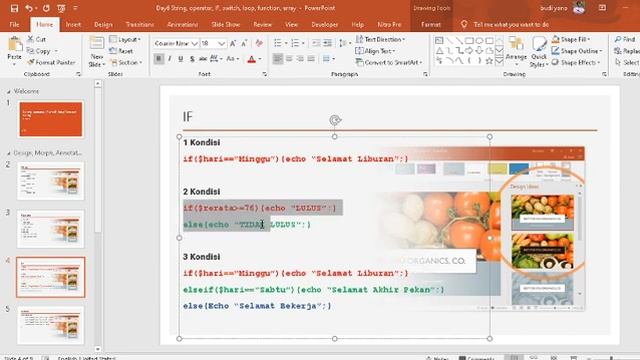The width and height of the screenshot is (640, 360).
Task: Click Tell me what you want to do
Action: coord(511,24)
